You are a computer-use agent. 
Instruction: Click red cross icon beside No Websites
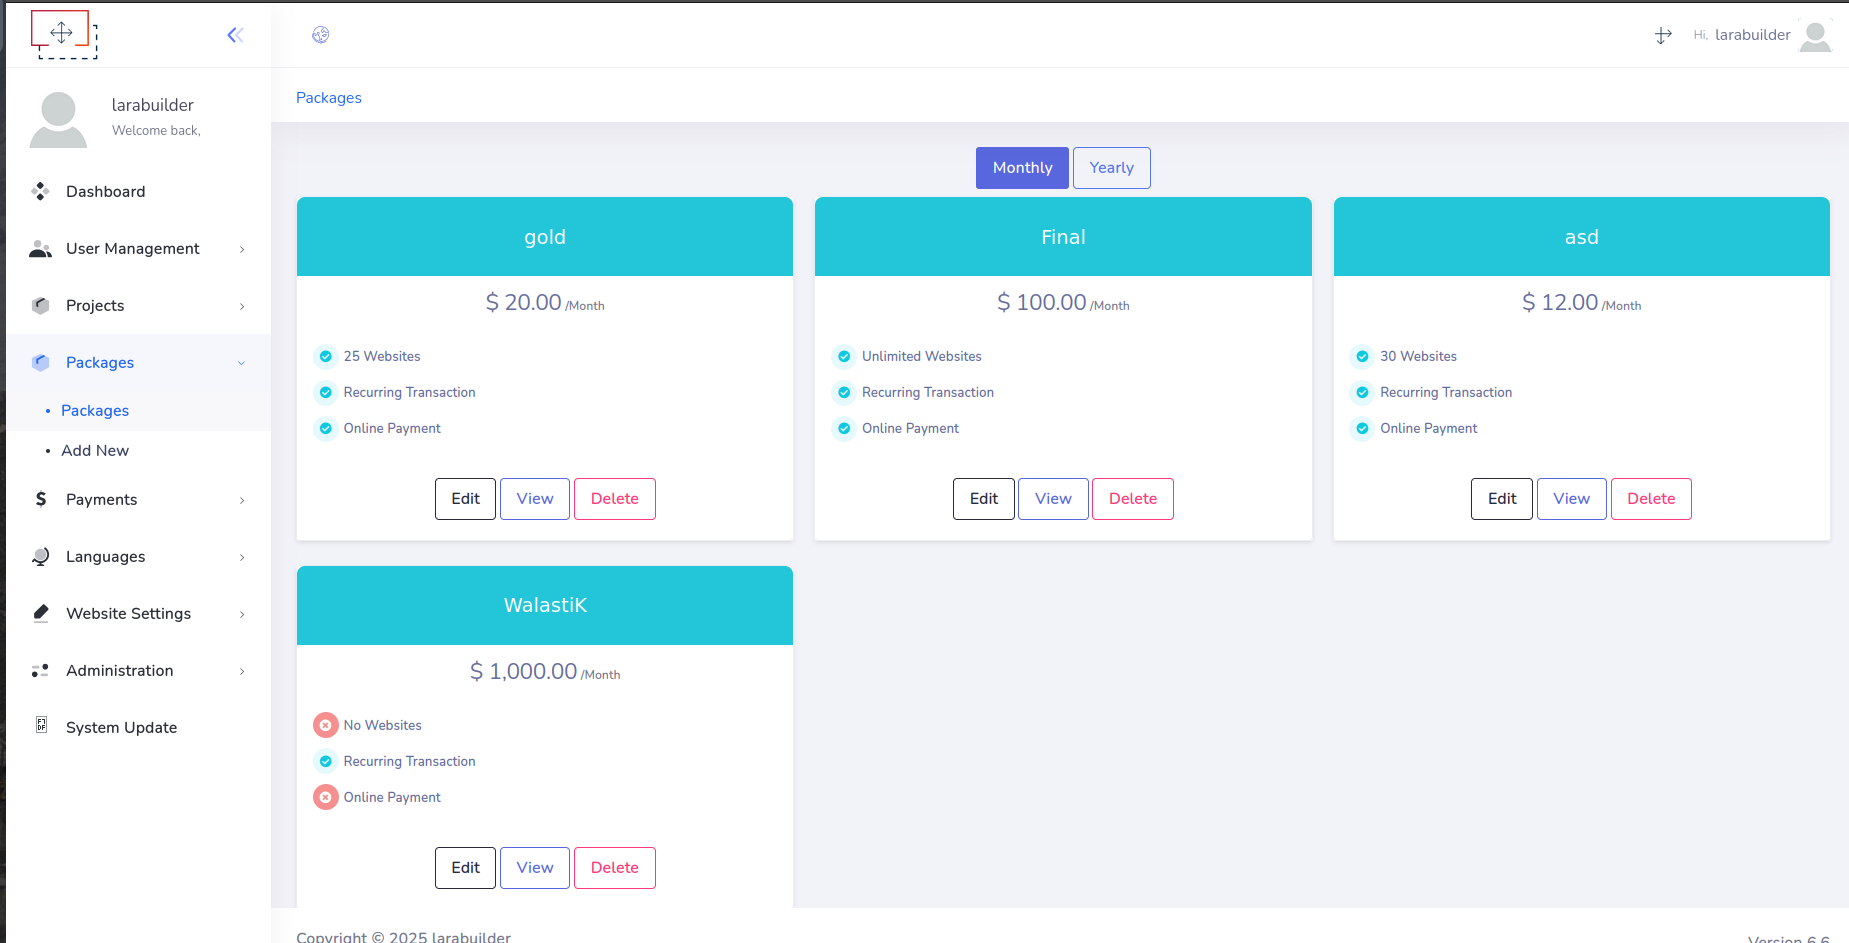[x=325, y=725]
